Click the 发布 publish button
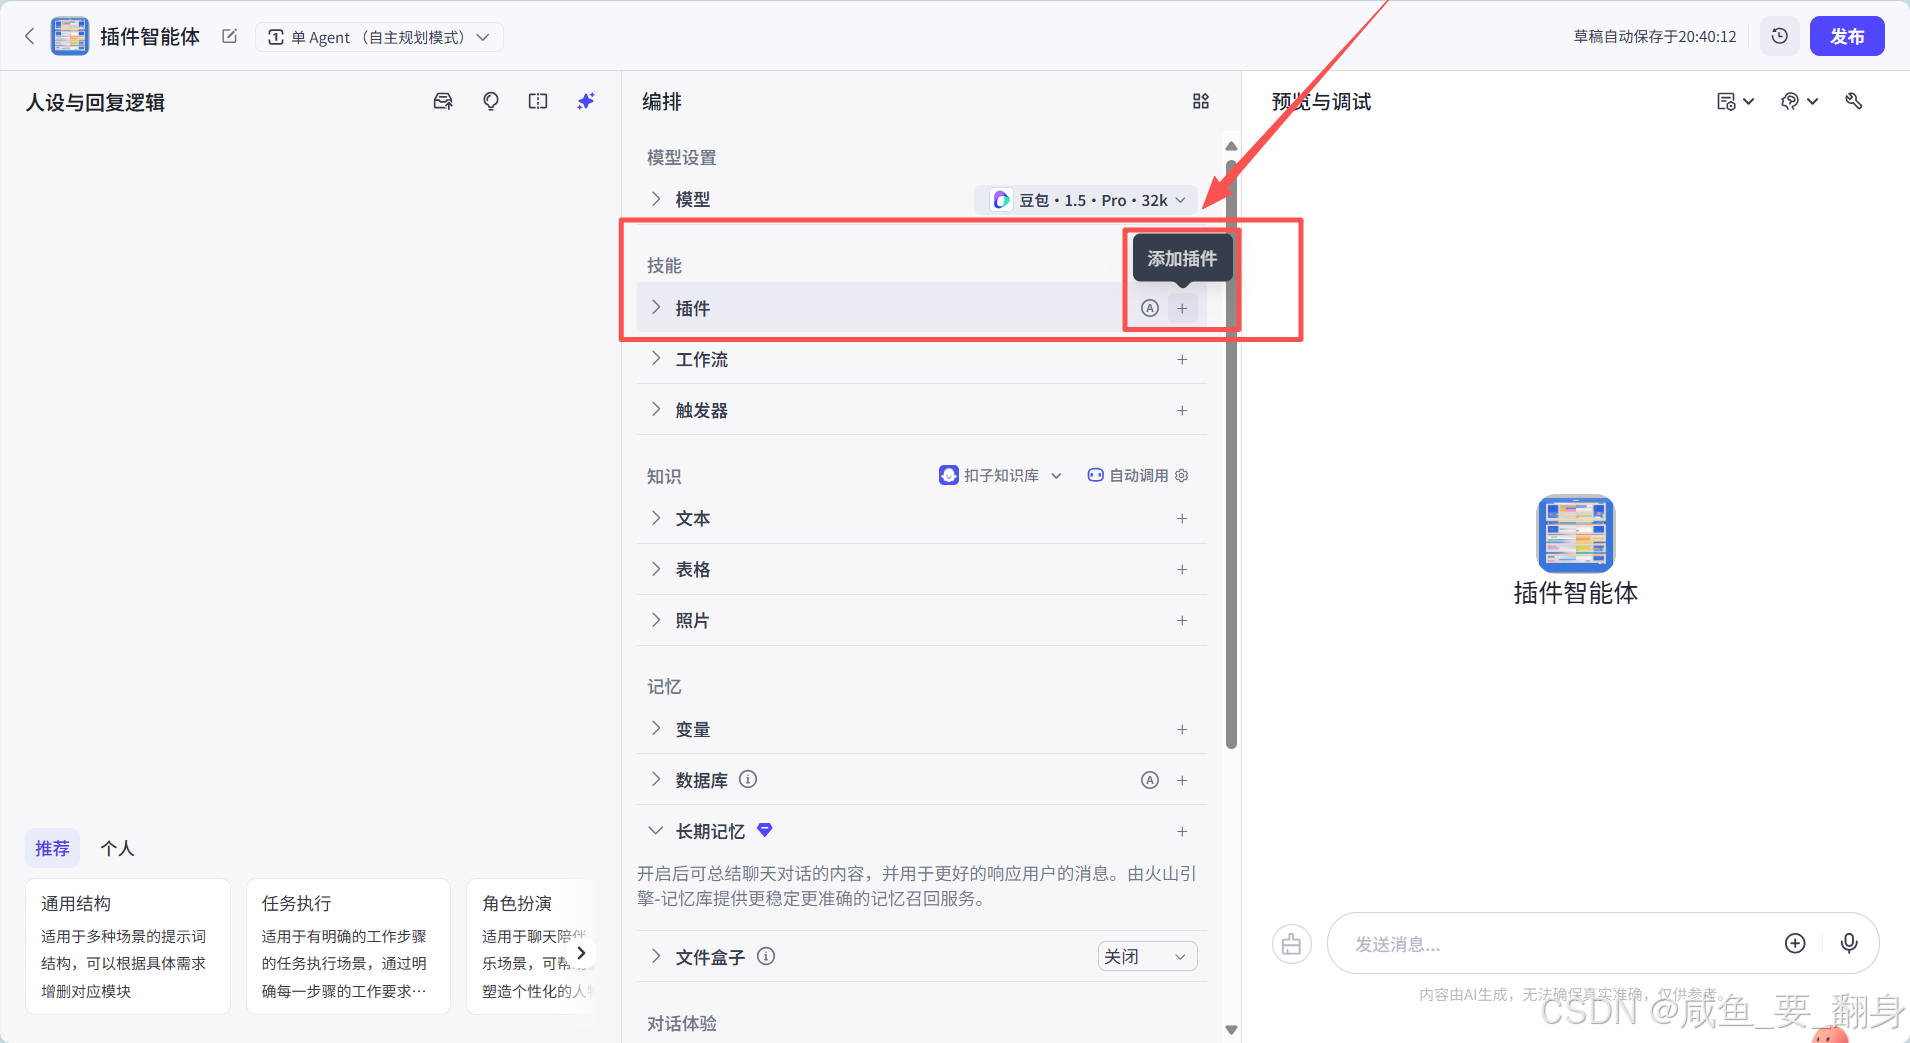1910x1043 pixels. 1847,36
